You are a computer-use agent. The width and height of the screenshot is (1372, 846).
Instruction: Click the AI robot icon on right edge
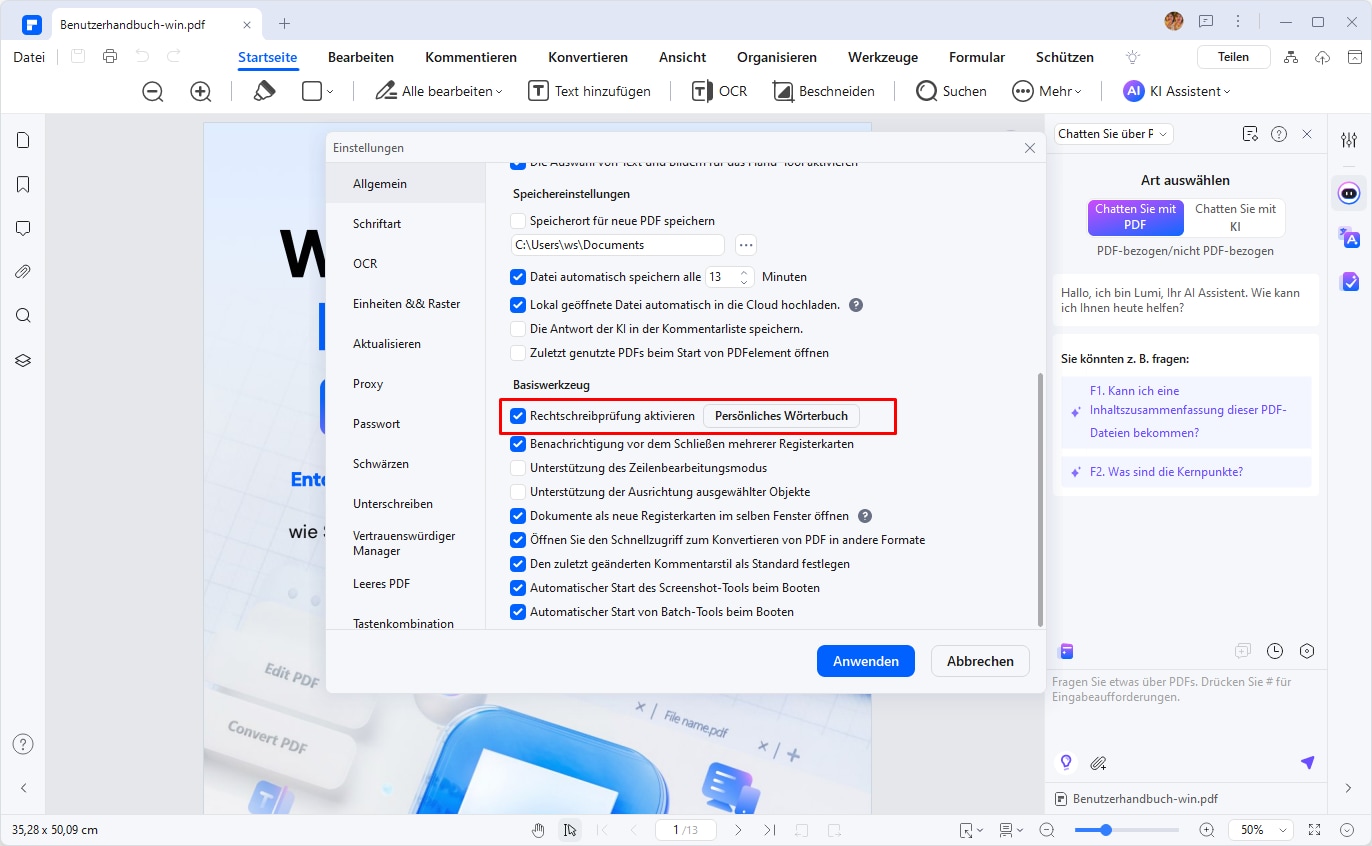[x=1349, y=192]
